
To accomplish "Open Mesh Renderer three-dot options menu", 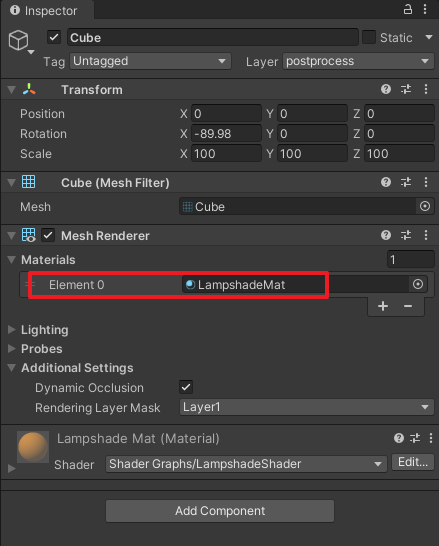I will [426, 235].
